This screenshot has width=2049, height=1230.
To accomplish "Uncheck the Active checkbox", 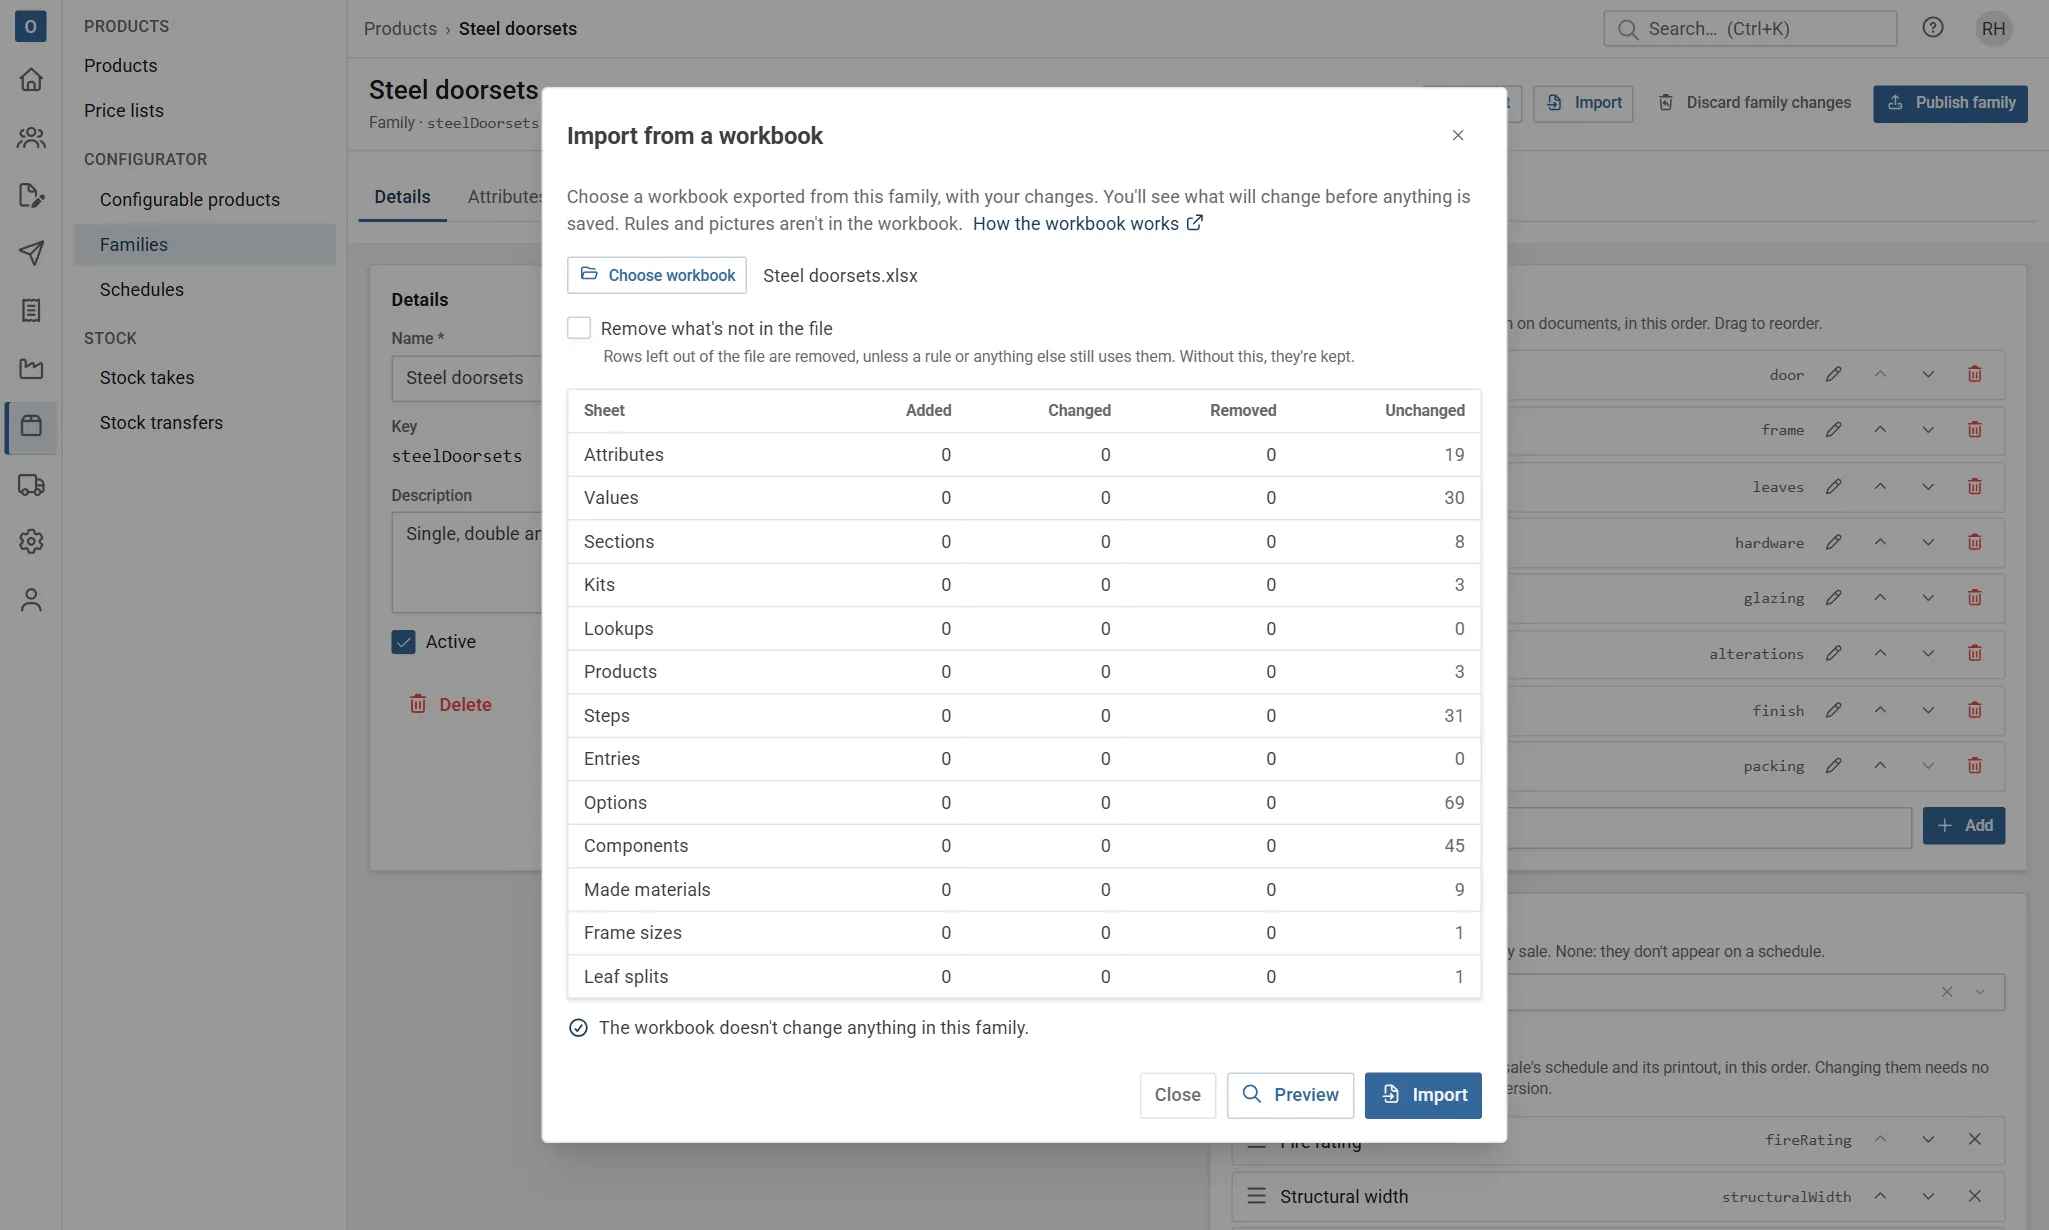I will [403, 642].
